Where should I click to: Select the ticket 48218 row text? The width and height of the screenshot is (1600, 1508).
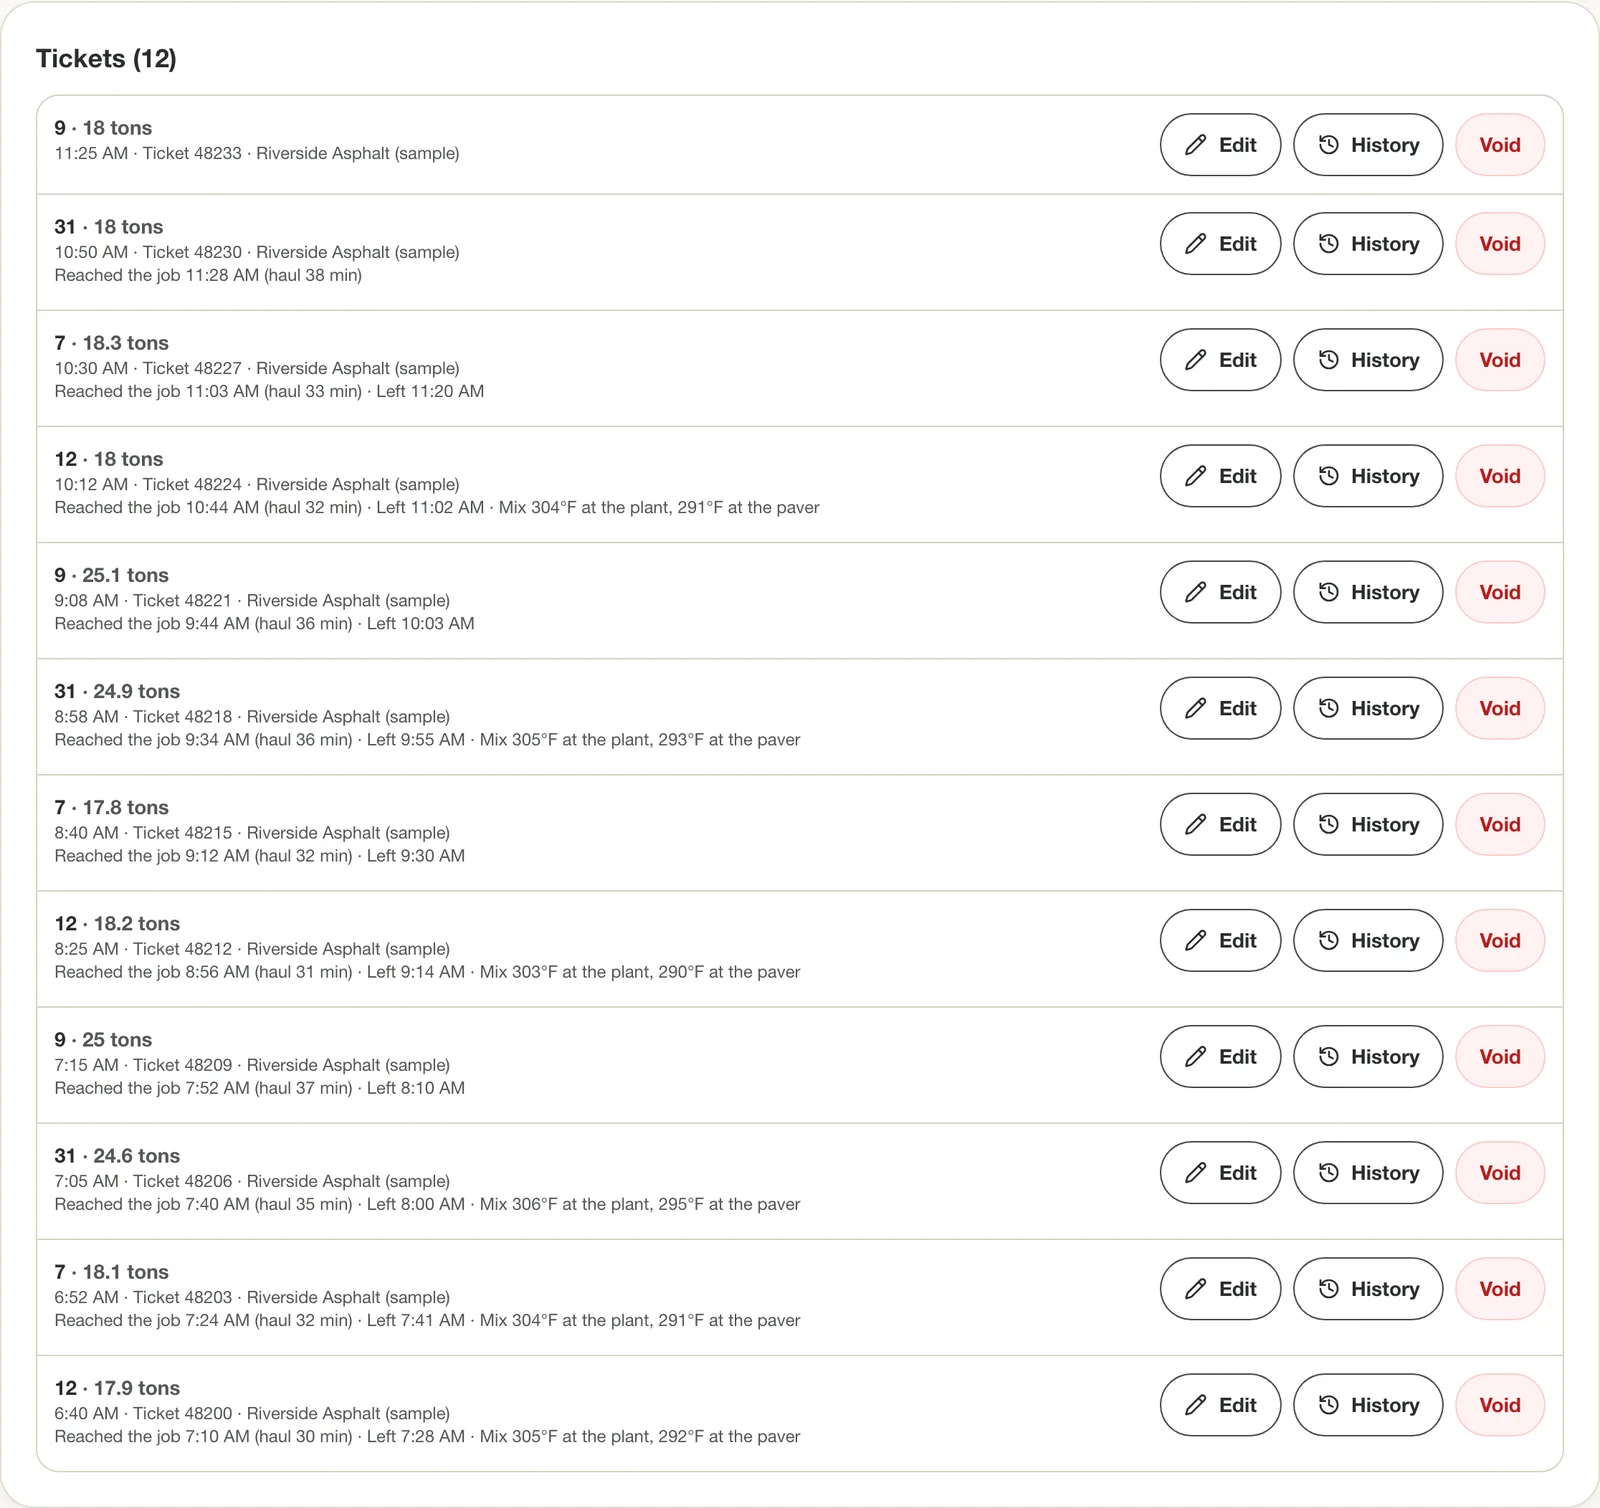[427, 716]
